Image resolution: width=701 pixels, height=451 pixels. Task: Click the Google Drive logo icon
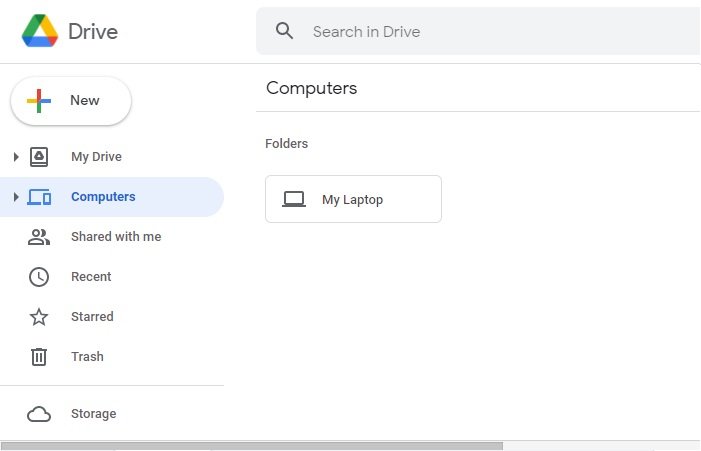[40, 31]
